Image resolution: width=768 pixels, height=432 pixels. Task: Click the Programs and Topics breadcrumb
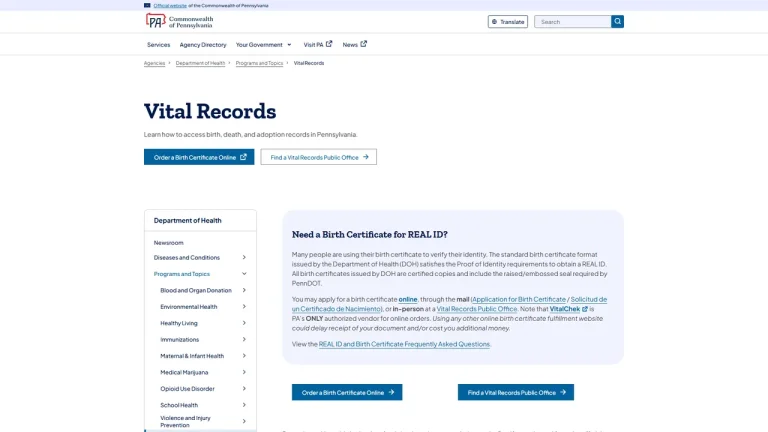pos(259,63)
